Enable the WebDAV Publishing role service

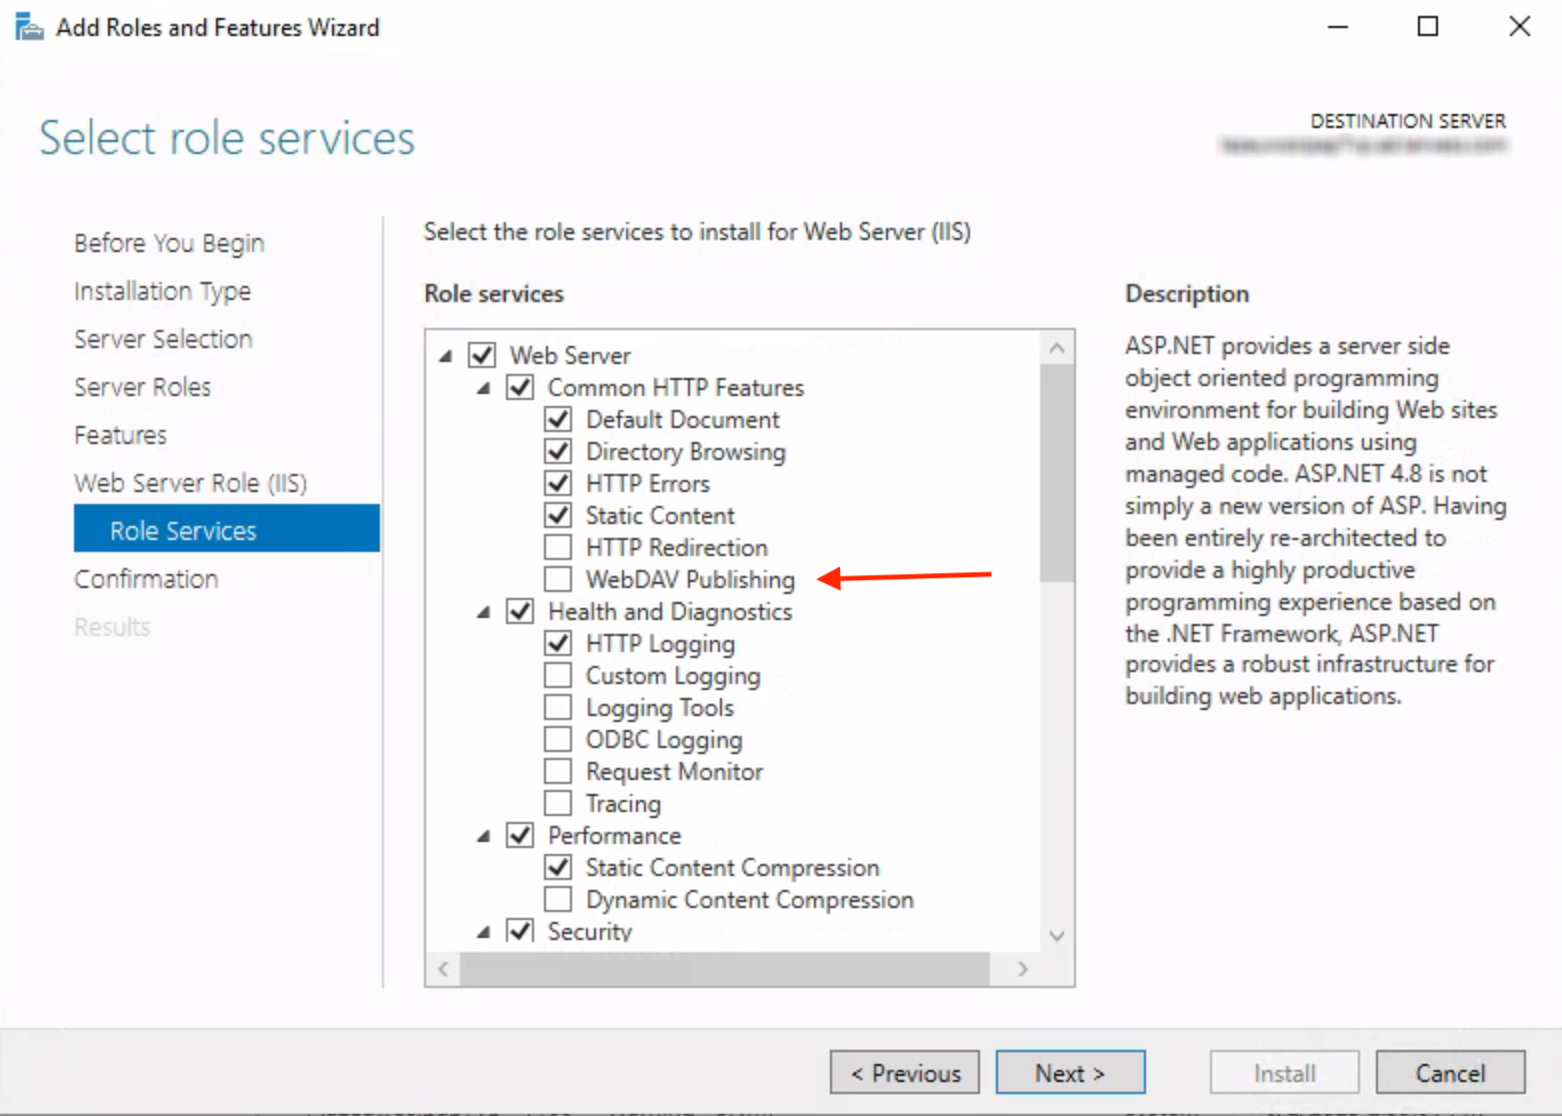click(x=558, y=579)
